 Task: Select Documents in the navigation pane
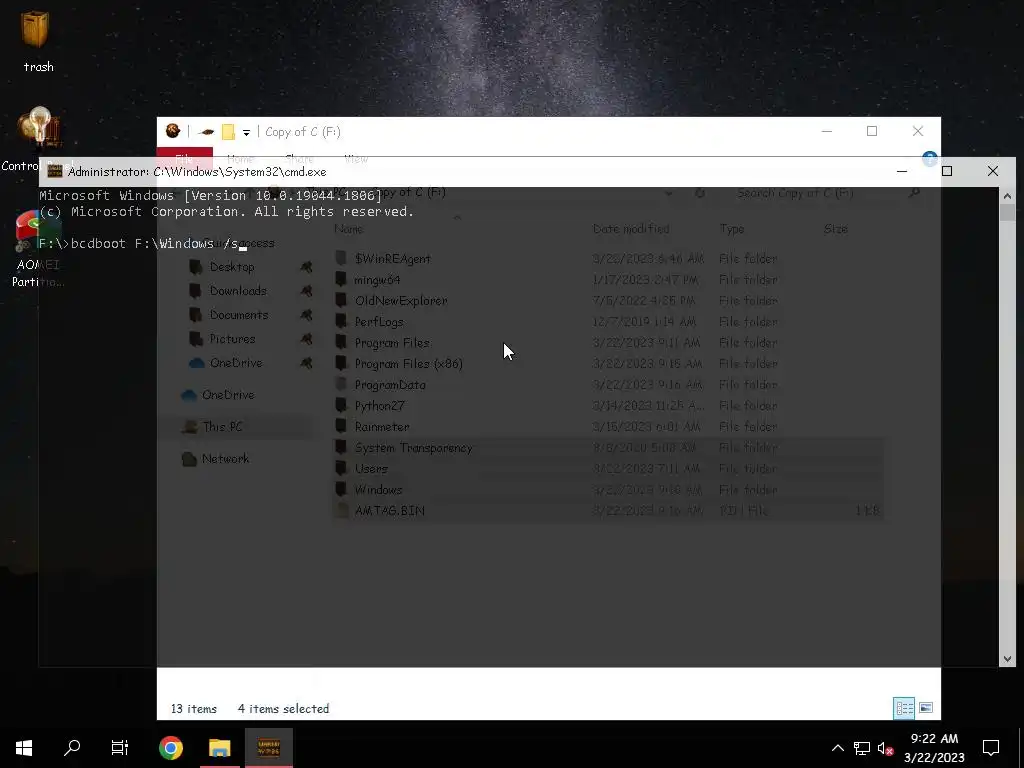[238, 315]
